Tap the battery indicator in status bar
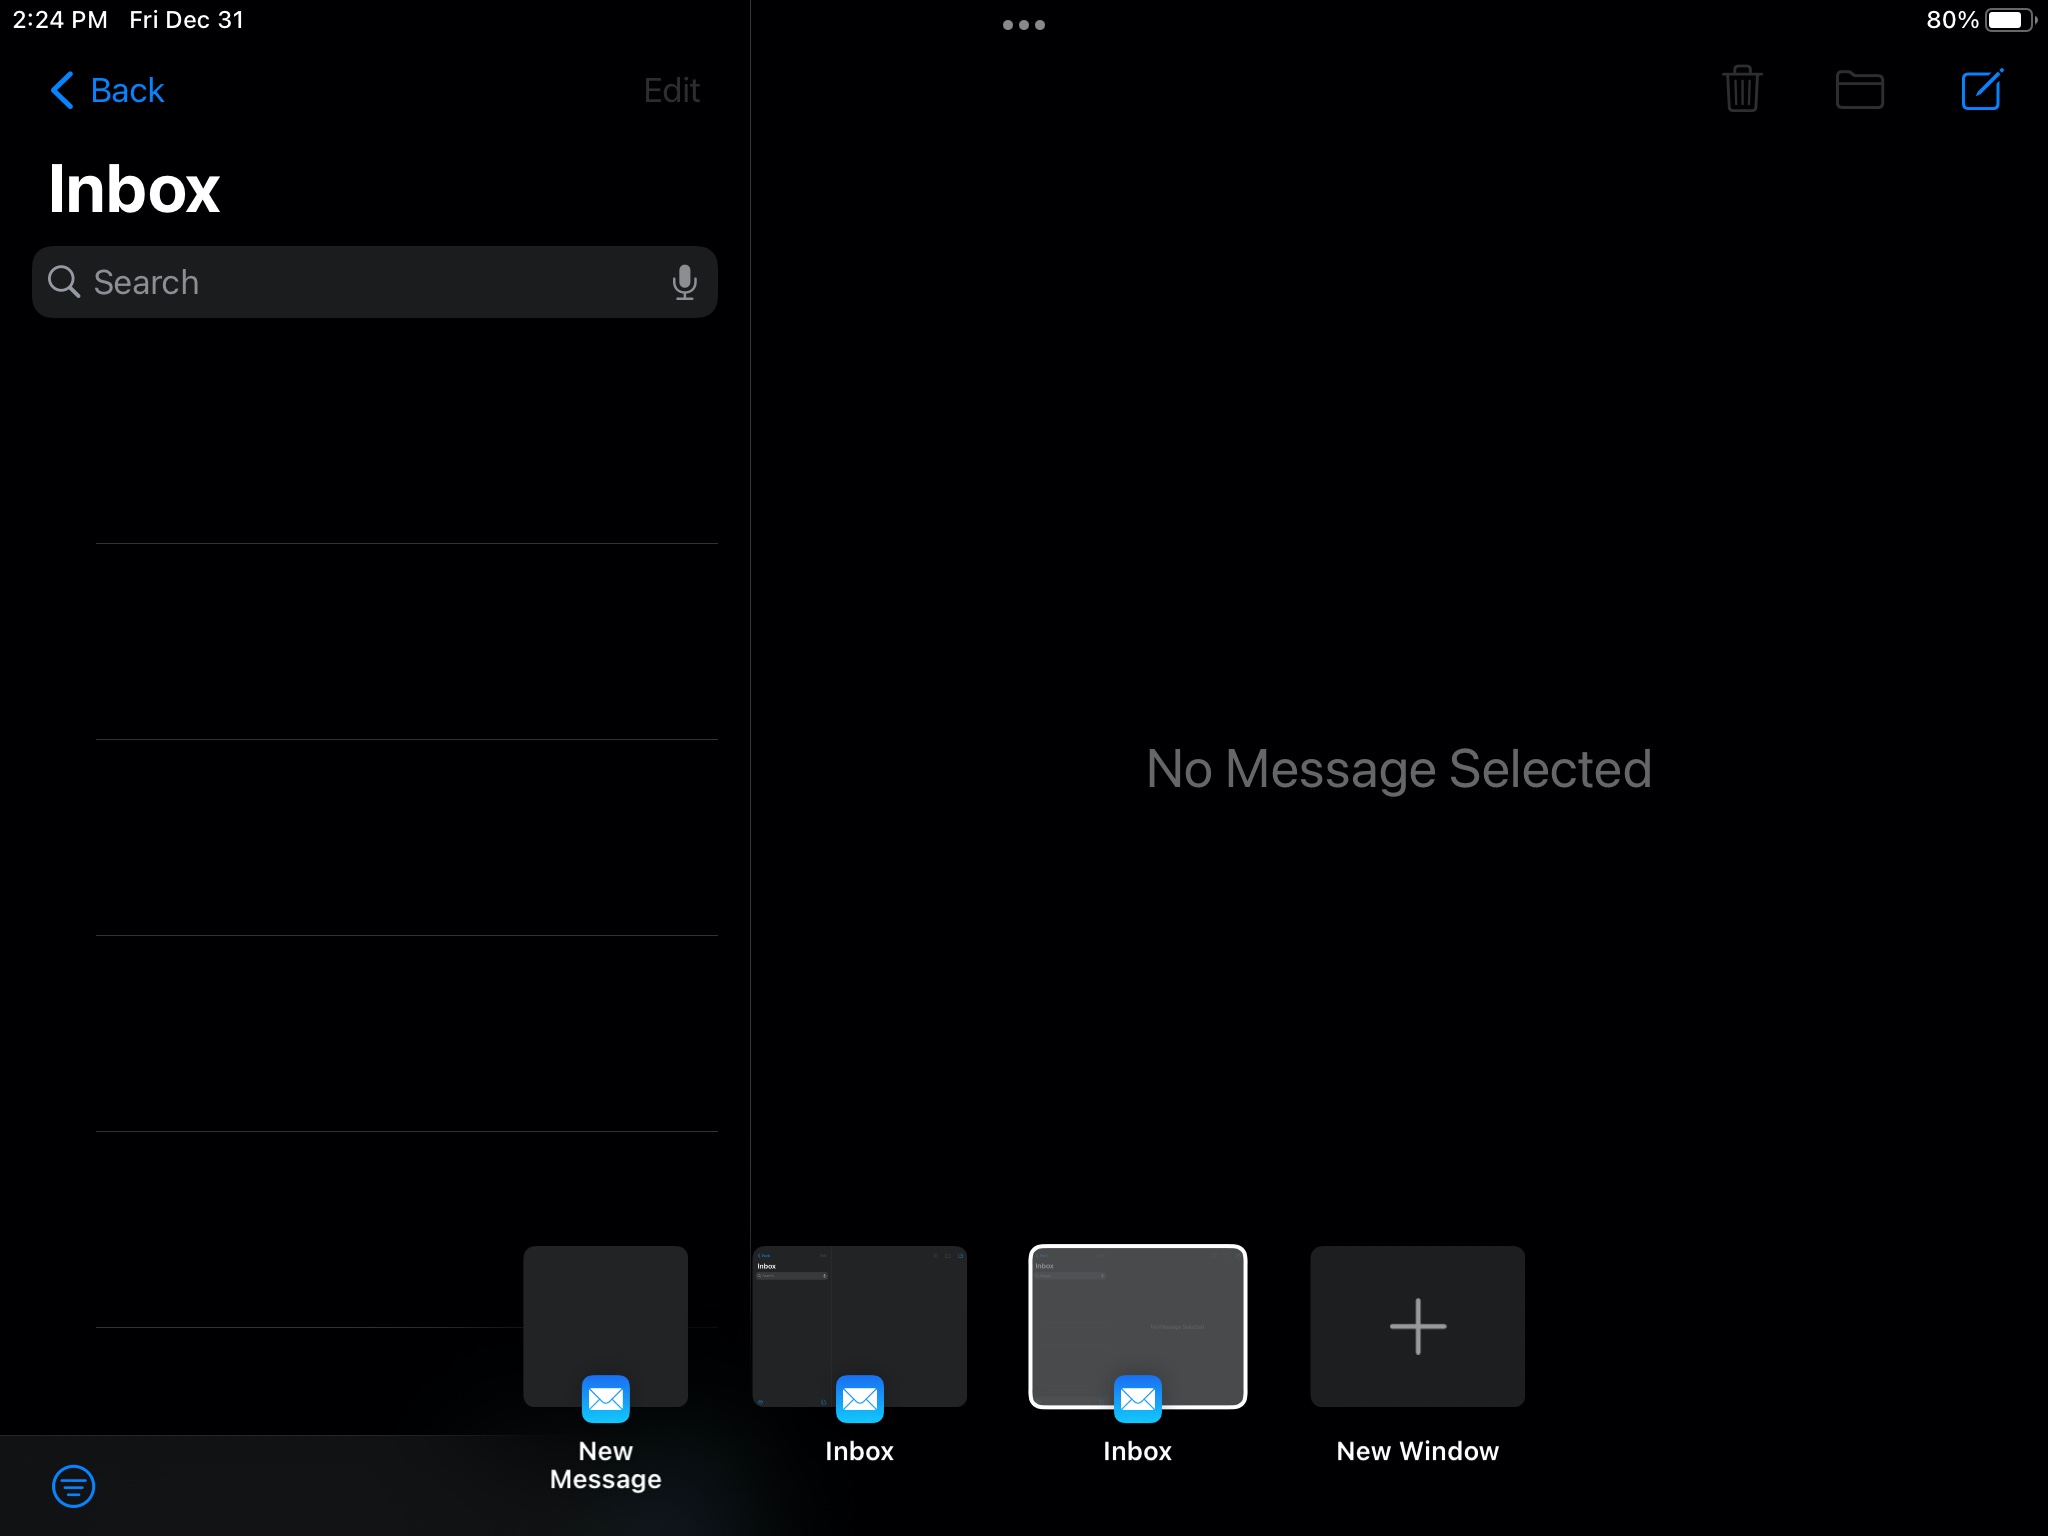Image resolution: width=2048 pixels, height=1536 pixels. tap(2009, 20)
